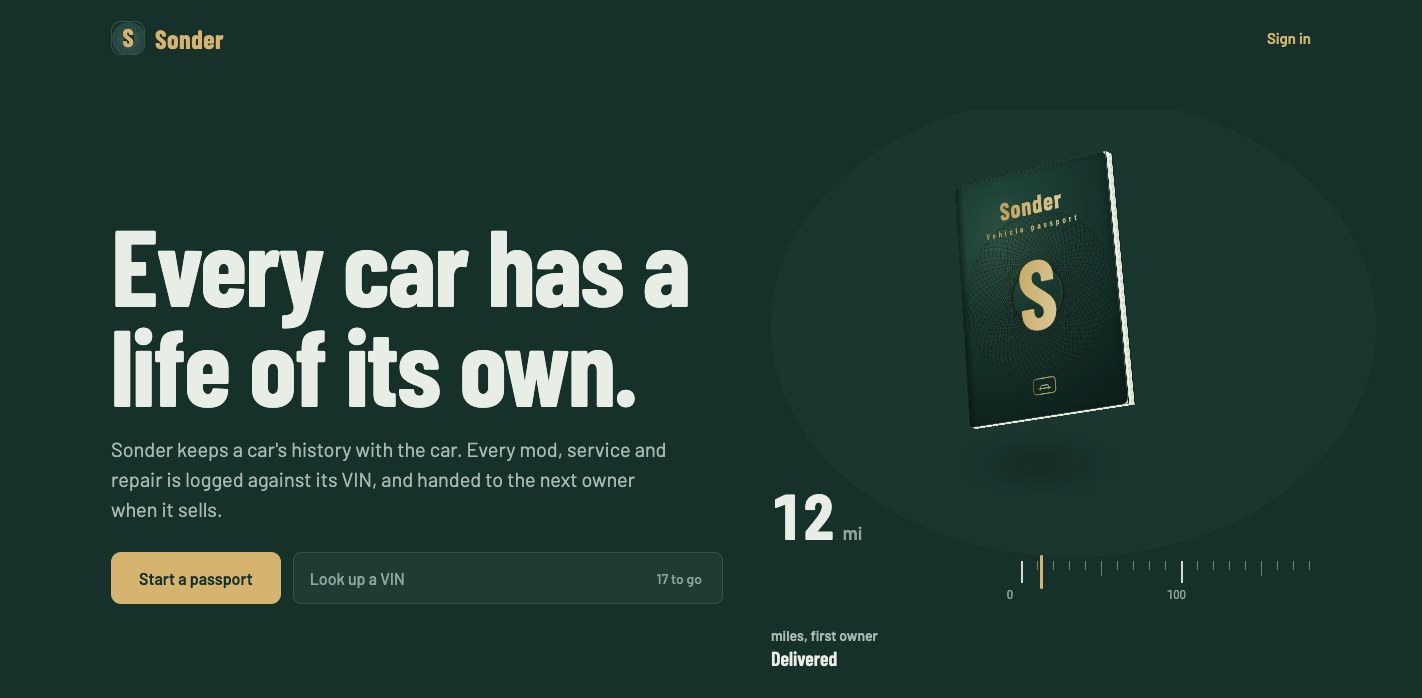1422x698 pixels.
Task: Click the '17 to go' counter
Action: tap(679, 579)
